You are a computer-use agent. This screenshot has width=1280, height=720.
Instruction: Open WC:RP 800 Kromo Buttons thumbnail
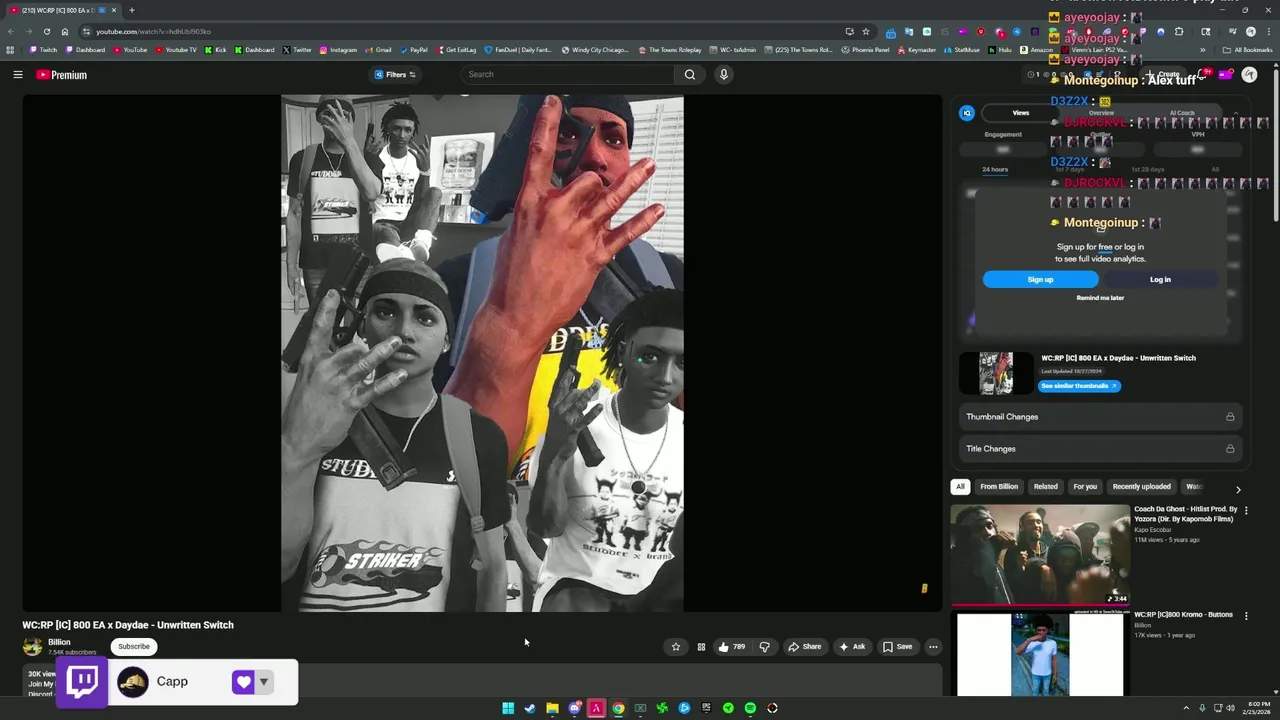(x=1040, y=653)
